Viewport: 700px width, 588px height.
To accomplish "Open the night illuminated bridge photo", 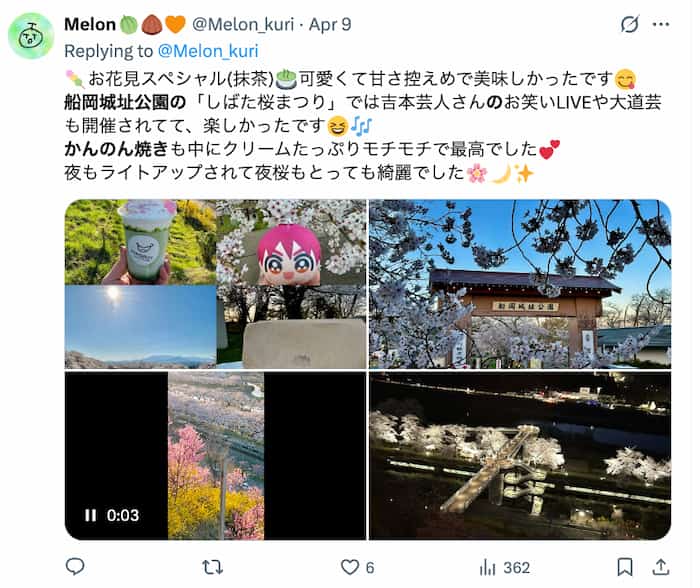I will coord(520,455).
